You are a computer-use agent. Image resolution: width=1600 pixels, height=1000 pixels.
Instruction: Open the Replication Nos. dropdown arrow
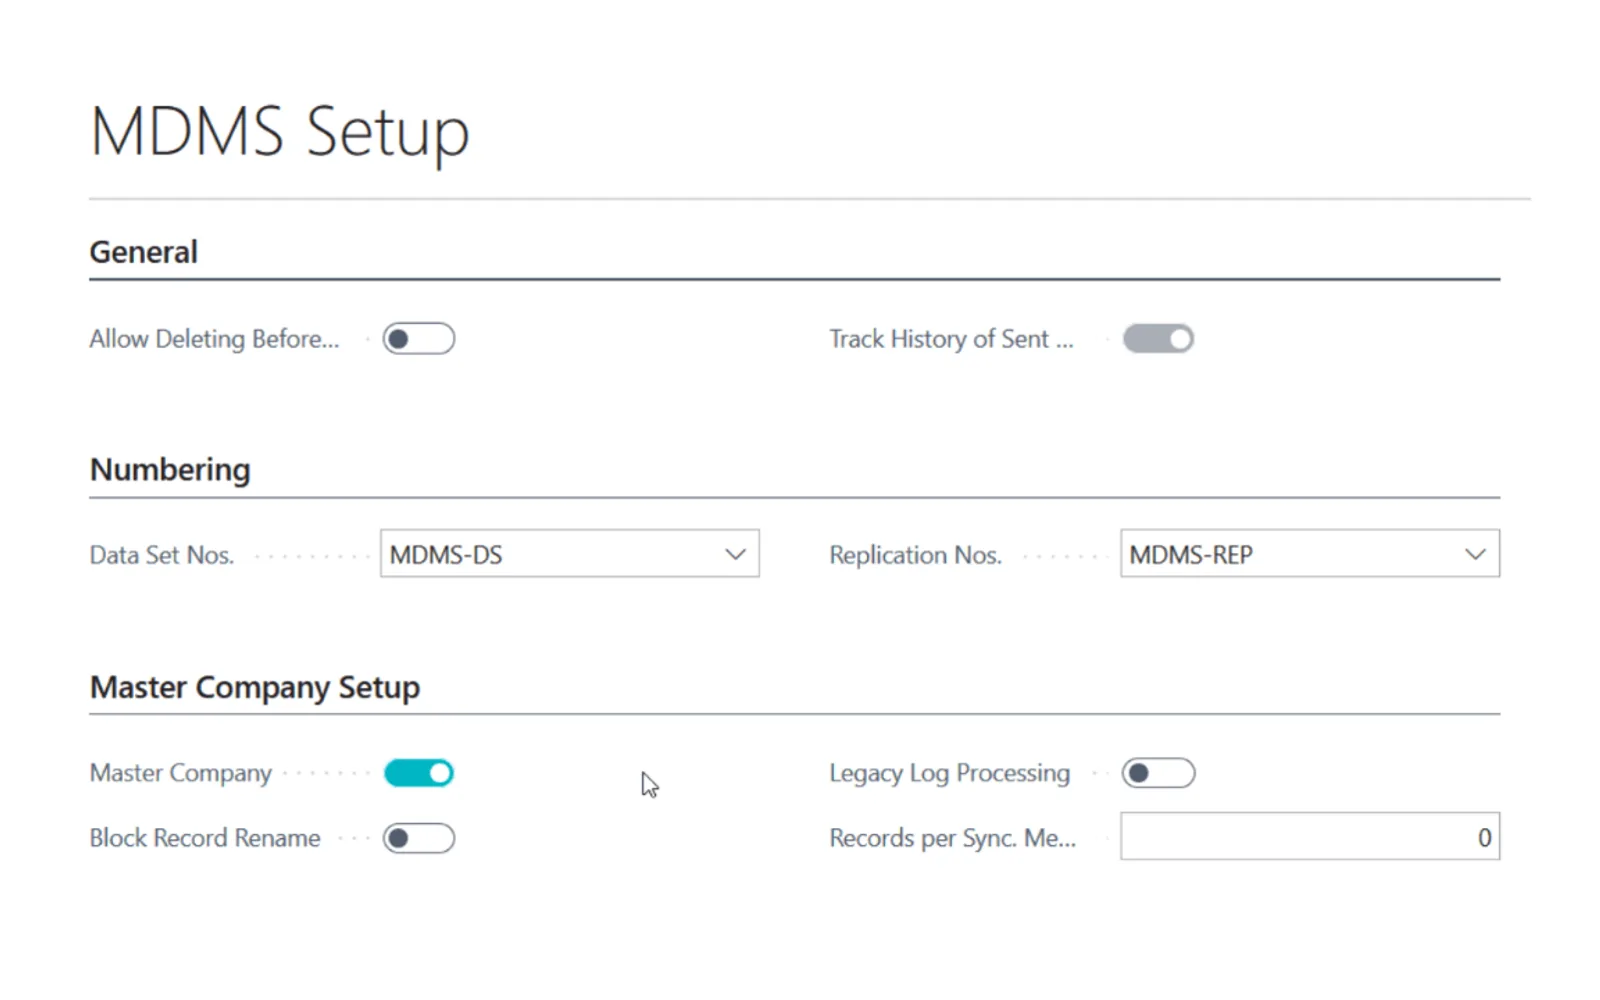1475,554
